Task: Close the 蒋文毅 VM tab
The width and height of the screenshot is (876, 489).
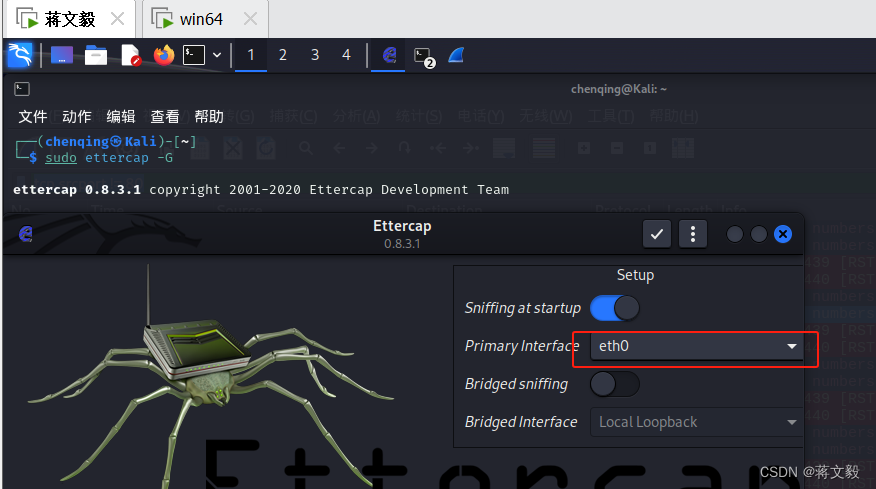Action: (x=117, y=19)
